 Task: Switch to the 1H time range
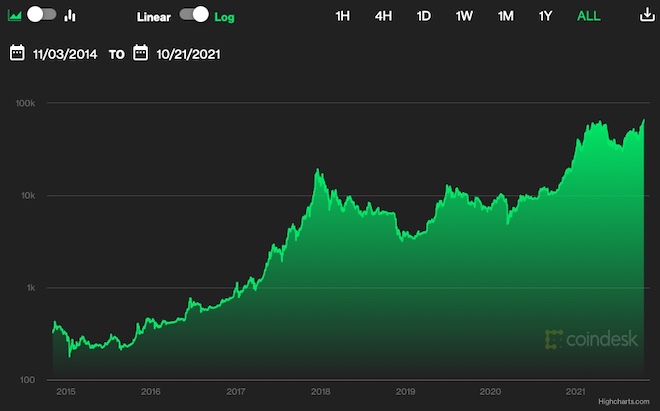[343, 16]
